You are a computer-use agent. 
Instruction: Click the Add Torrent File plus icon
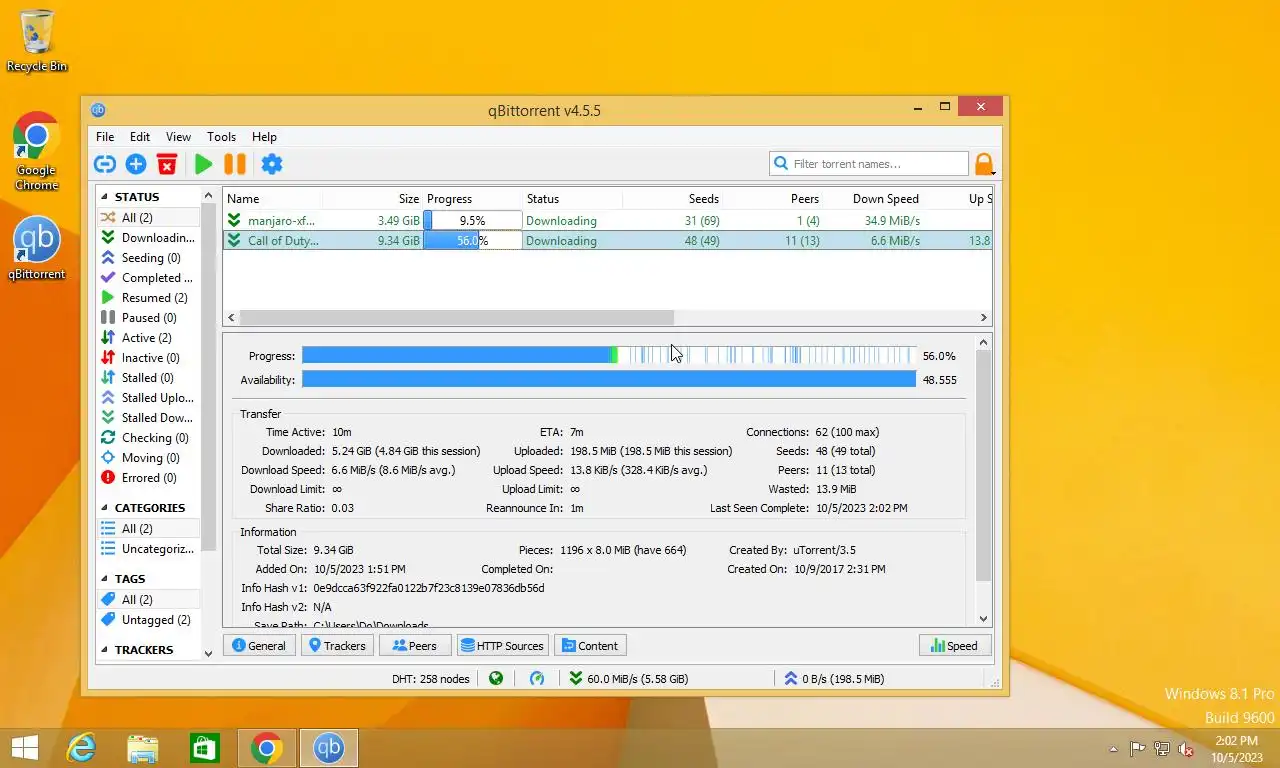[136, 164]
